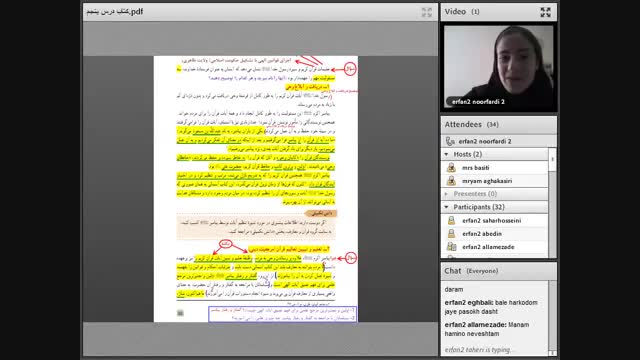Click the Attendees list scrollbar
The image size is (640, 360).
(x=552, y=202)
